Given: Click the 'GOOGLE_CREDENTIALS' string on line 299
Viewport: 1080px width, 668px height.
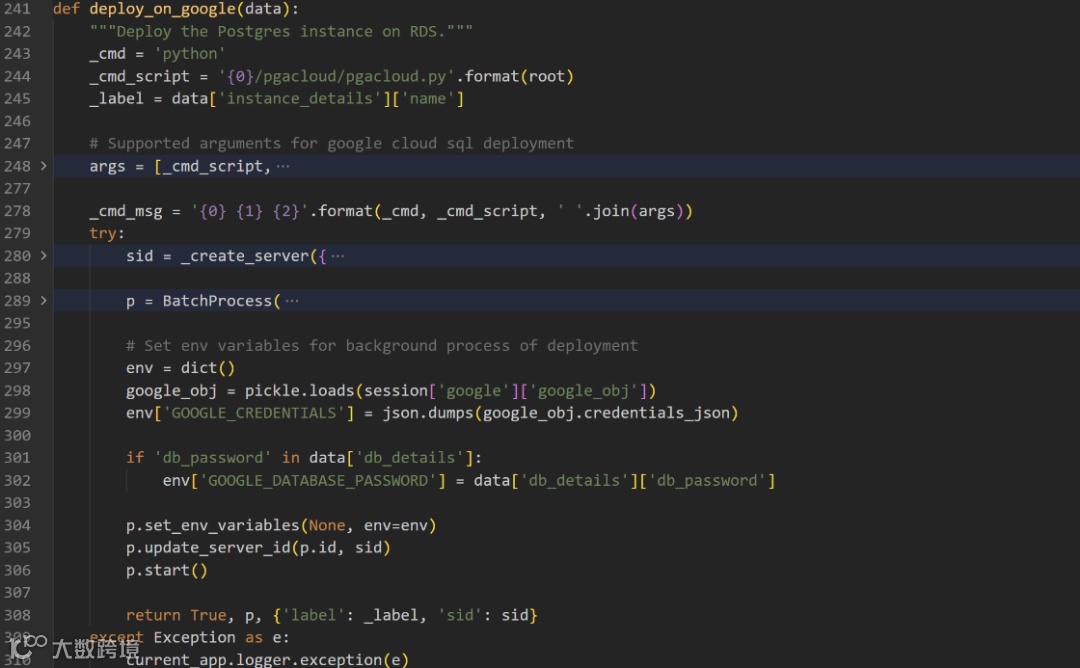Looking at the screenshot, I should coord(253,413).
